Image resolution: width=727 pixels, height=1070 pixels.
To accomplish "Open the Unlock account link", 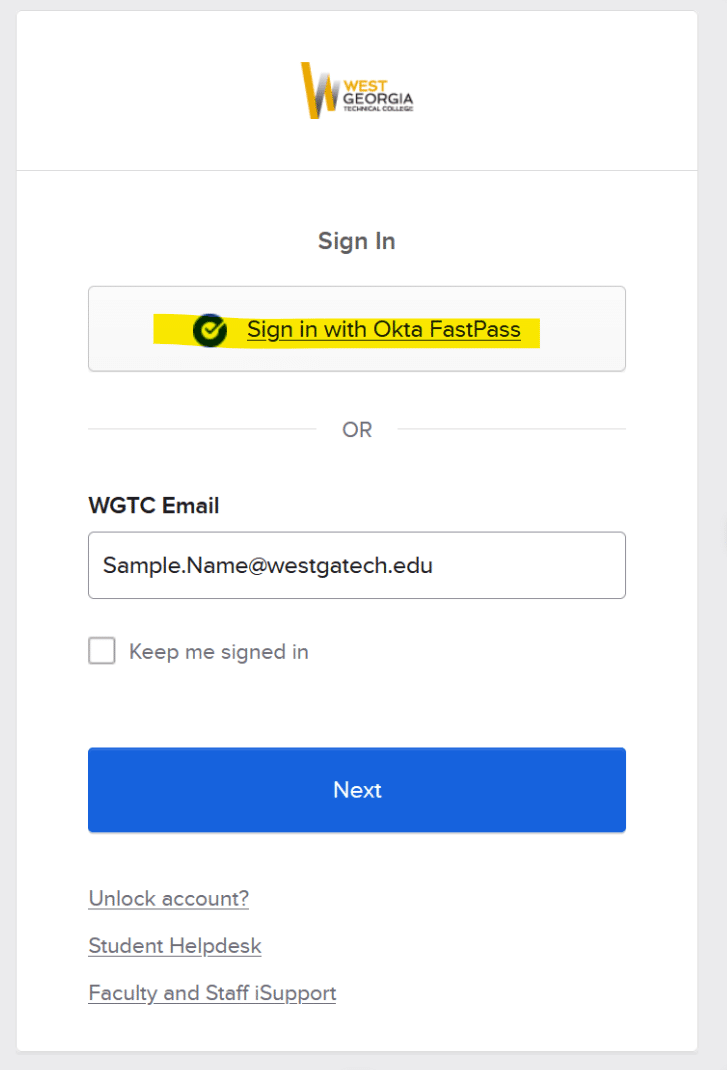I will [x=168, y=898].
